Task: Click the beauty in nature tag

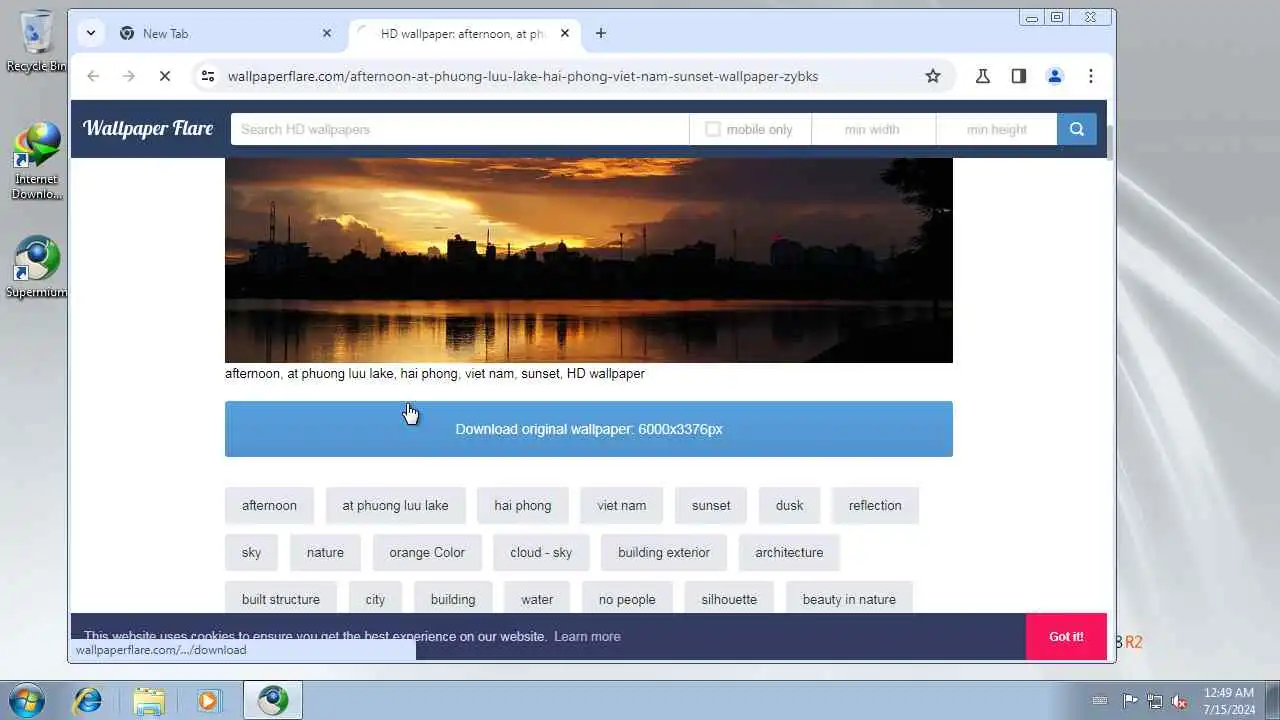Action: pos(849,599)
